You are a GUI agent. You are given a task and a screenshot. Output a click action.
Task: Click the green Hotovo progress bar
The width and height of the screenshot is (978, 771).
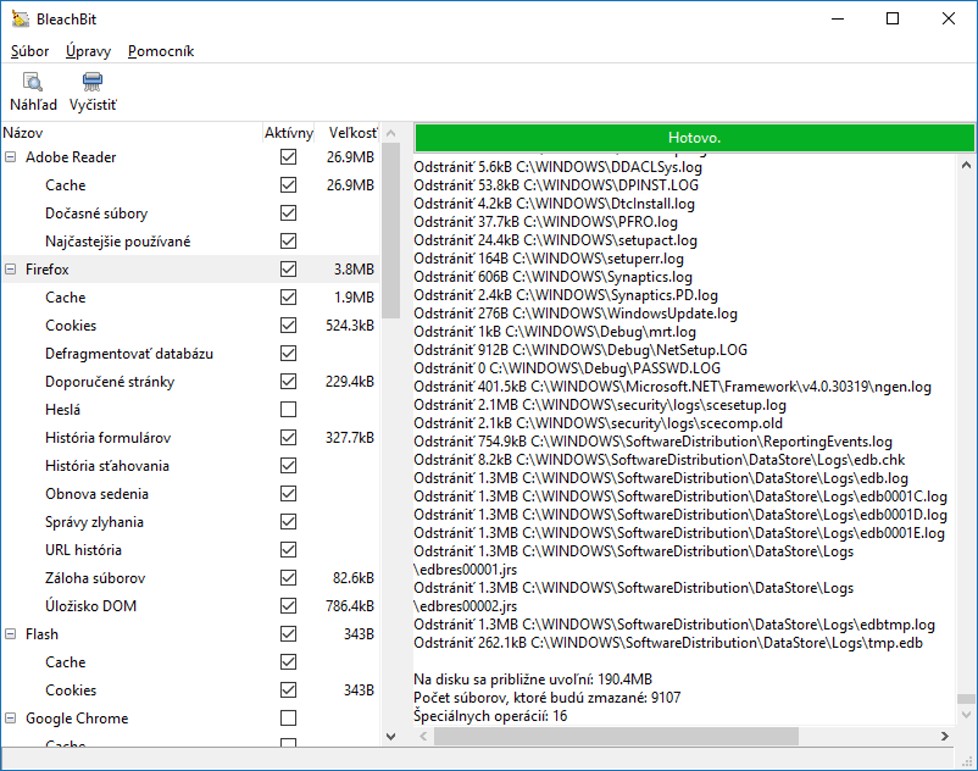[x=694, y=138]
